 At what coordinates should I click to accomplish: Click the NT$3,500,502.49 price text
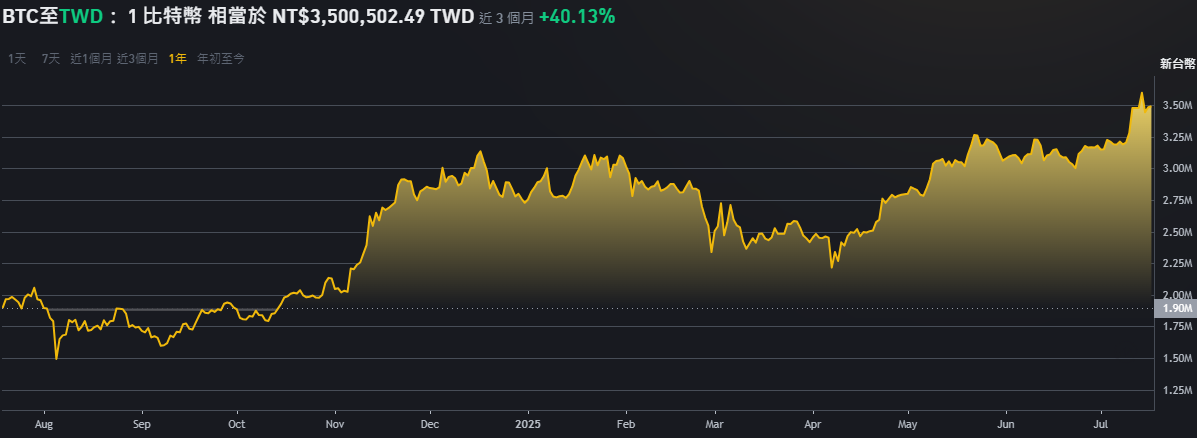point(350,17)
